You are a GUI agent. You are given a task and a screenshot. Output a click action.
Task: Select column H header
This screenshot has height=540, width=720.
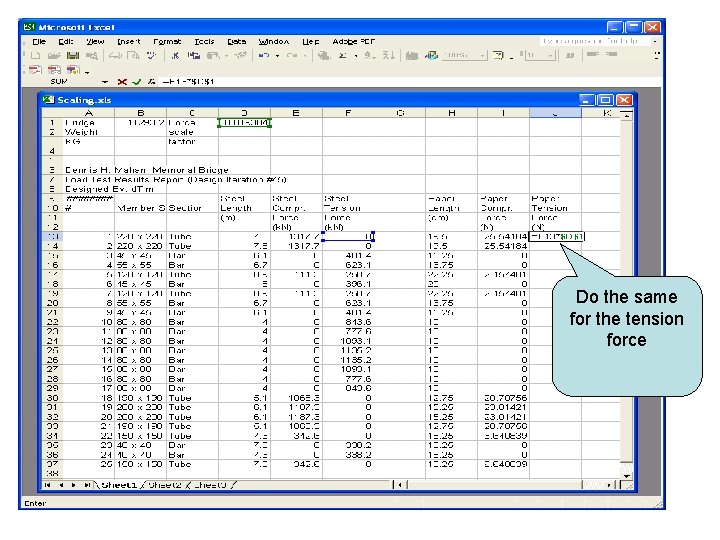point(452,113)
